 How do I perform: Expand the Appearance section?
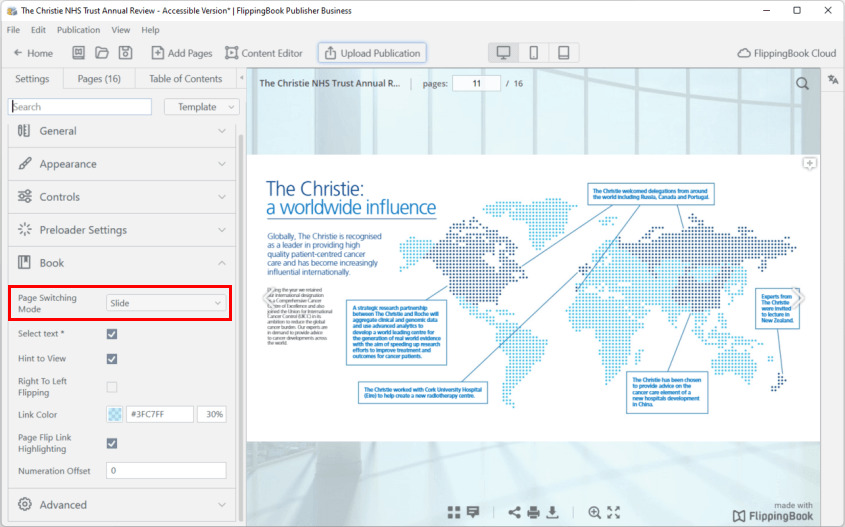(x=122, y=164)
